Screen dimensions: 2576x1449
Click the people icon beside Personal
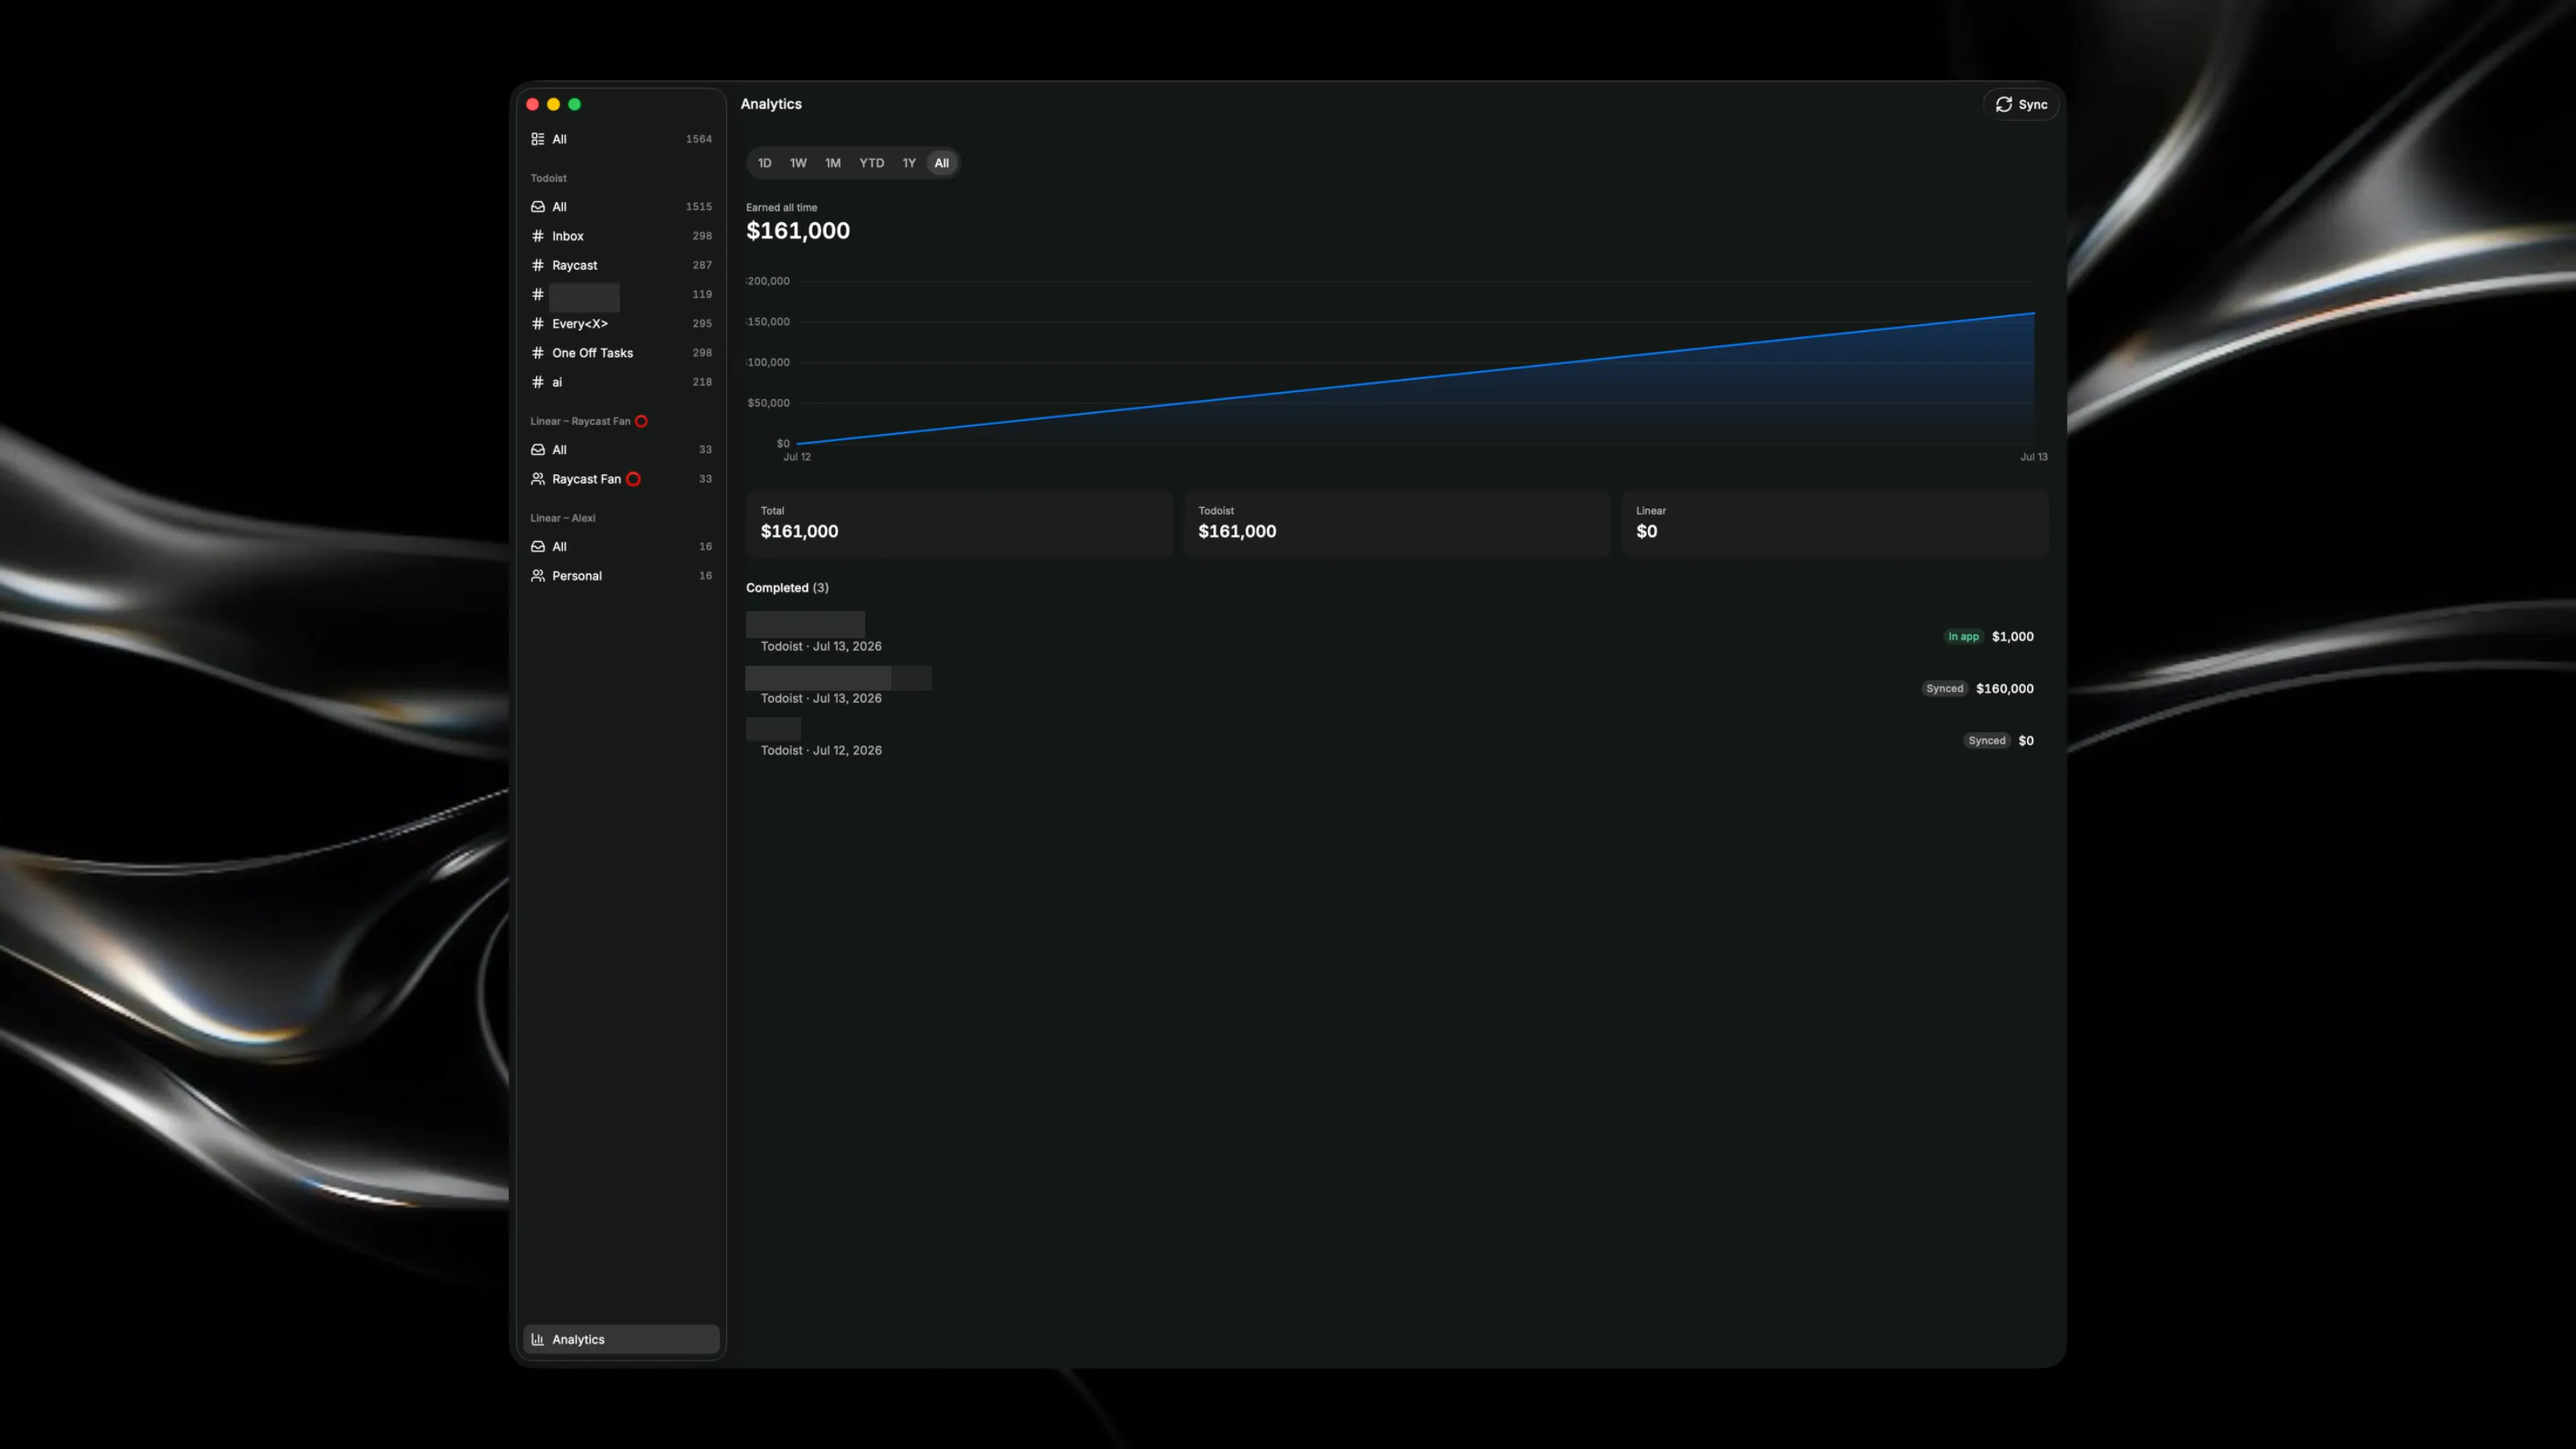(x=538, y=576)
